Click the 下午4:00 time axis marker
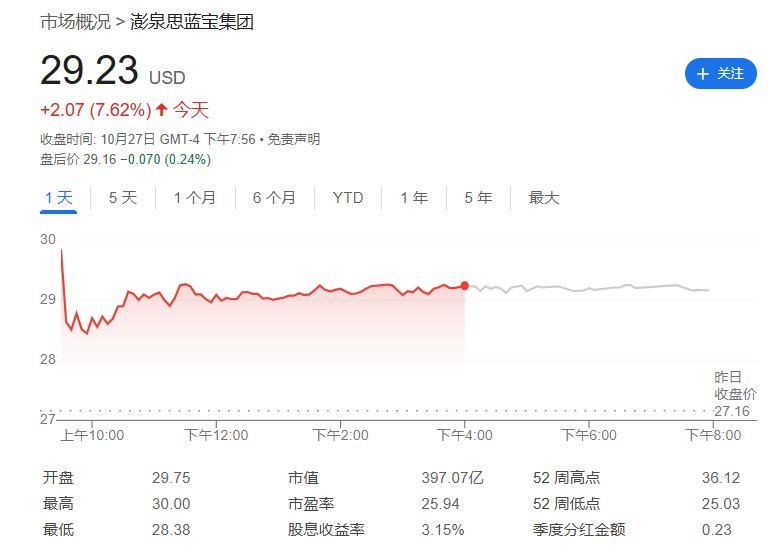 pos(464,435)
